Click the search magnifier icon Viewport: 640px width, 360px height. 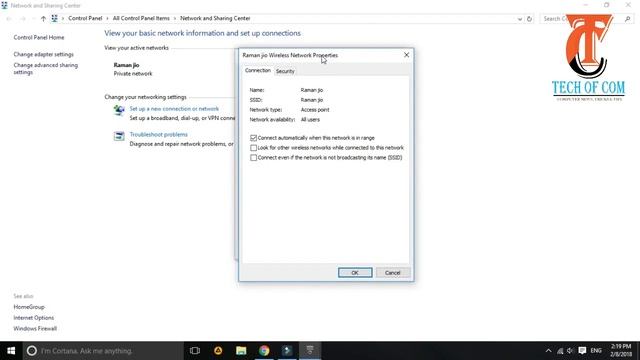pyautogui.click(x=628, y=19)
